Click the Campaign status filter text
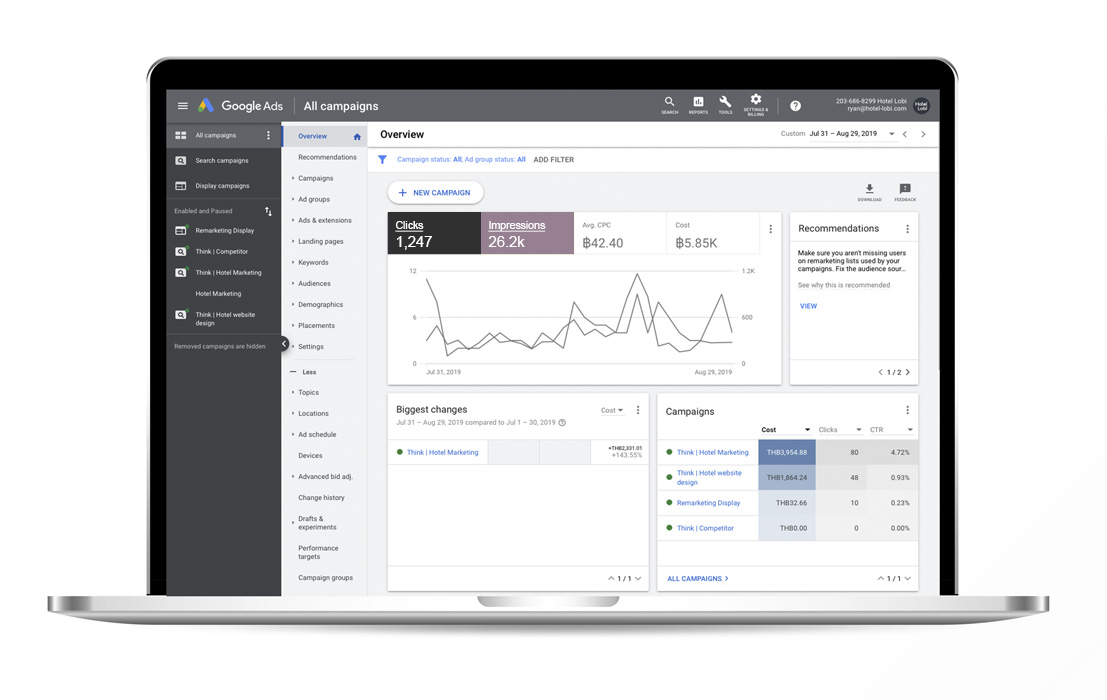 [x=461, y=159]
